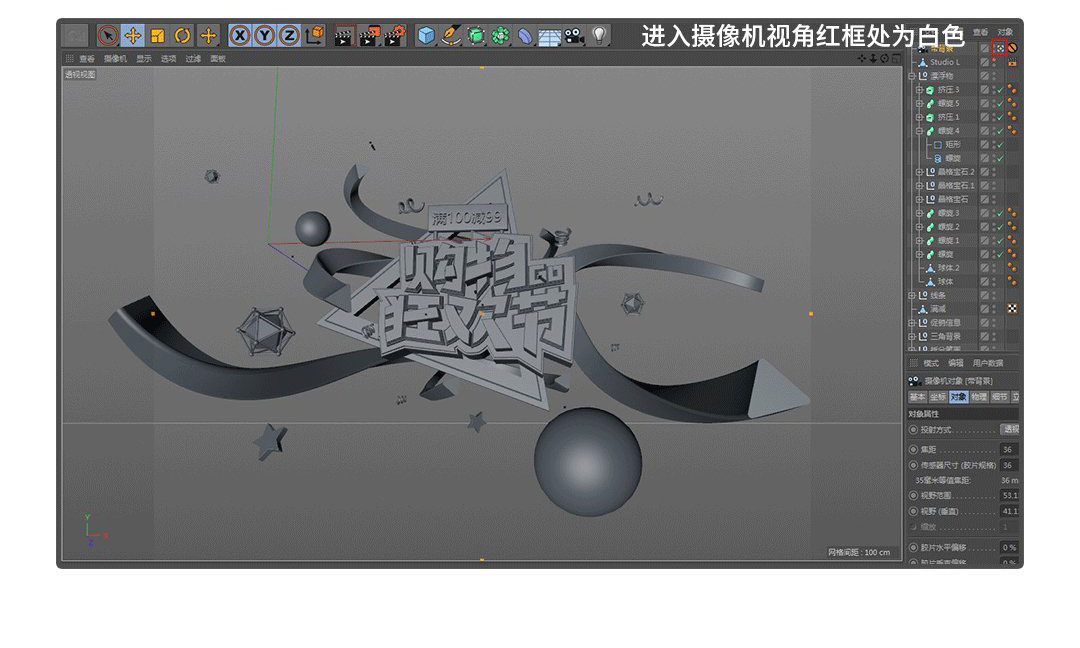Add a Cube primitive object

[x=426, y=35]
